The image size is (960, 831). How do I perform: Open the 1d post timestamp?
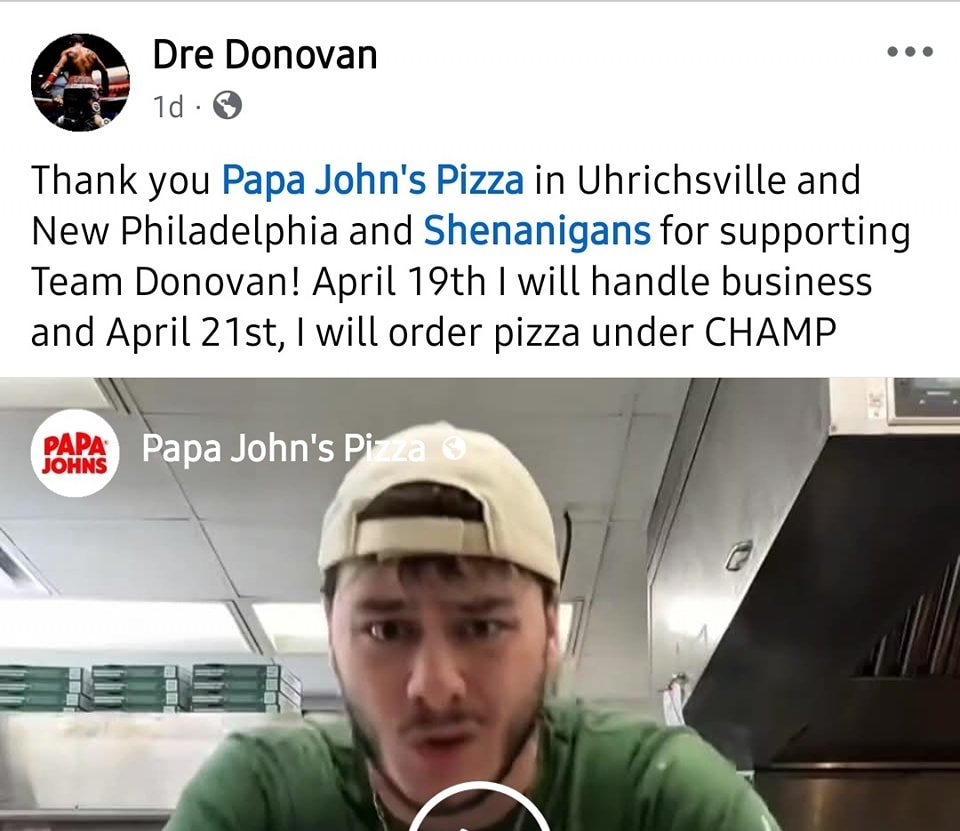168,107
